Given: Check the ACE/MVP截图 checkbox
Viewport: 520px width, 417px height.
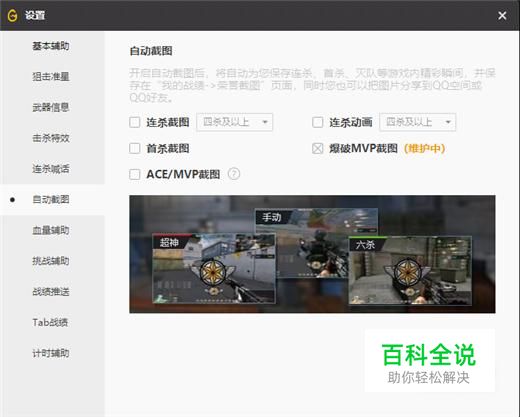Looking at the screenshot, I should pyautogui.click(x=135, y=174).
